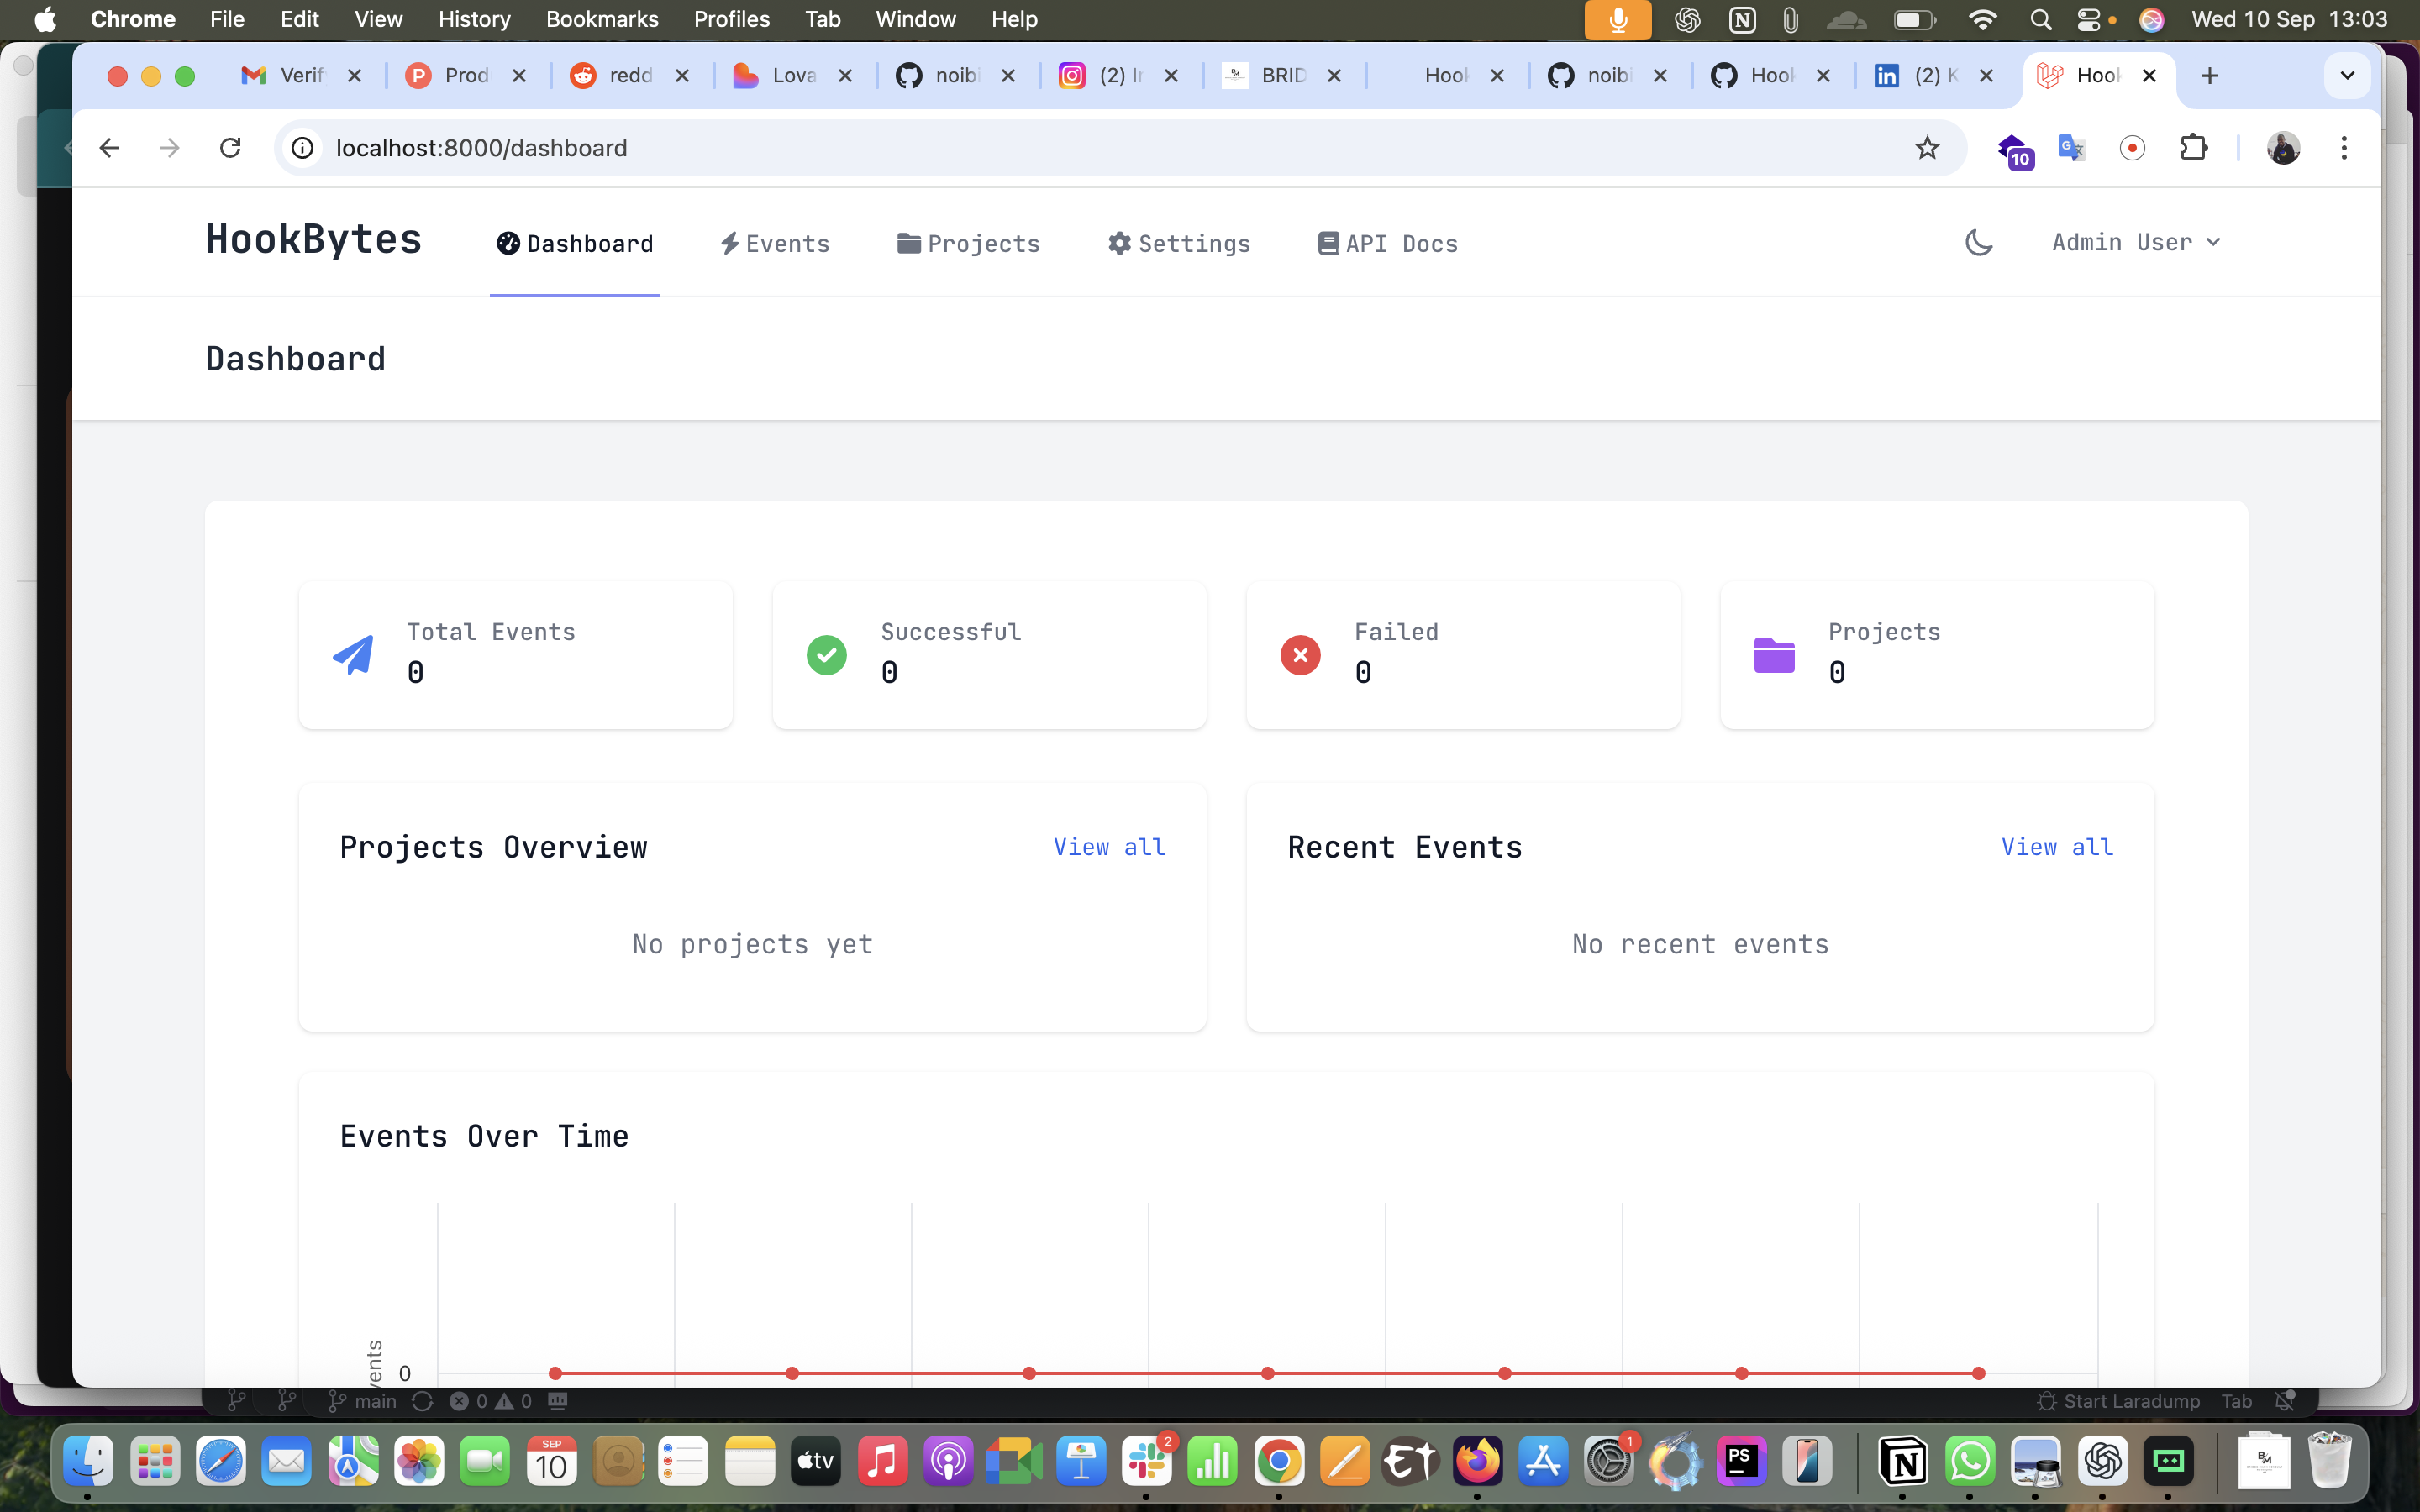Open Notion in the Dock
The width and height of the screenshot is (2420, 1512).
coord(1903,1462)
